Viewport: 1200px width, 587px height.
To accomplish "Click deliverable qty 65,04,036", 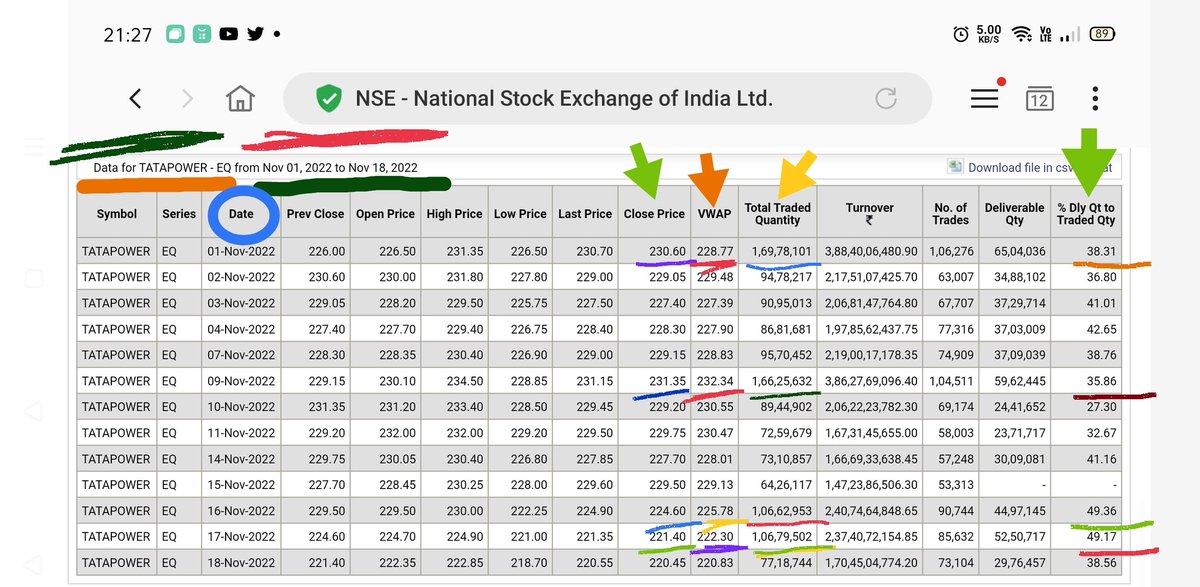I will tap(1015, 251).
